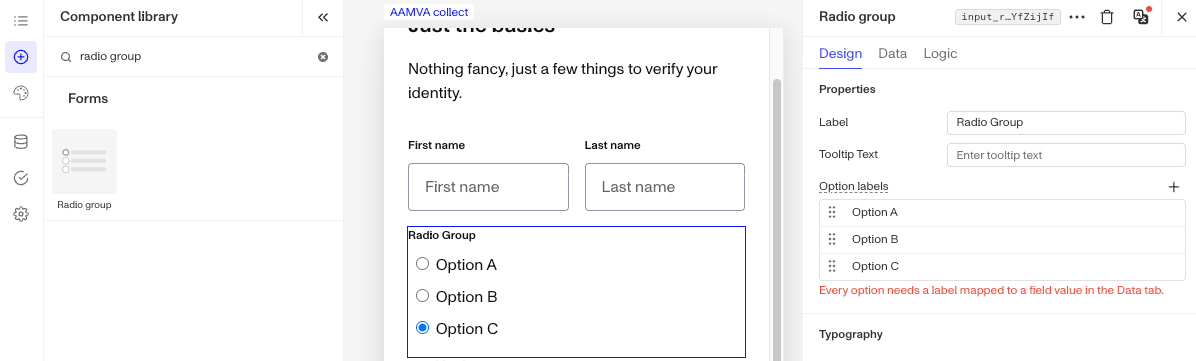Grab the drag handle for Option A
Viewport: 1196px width, 361px height.
(x=832, y=213)
